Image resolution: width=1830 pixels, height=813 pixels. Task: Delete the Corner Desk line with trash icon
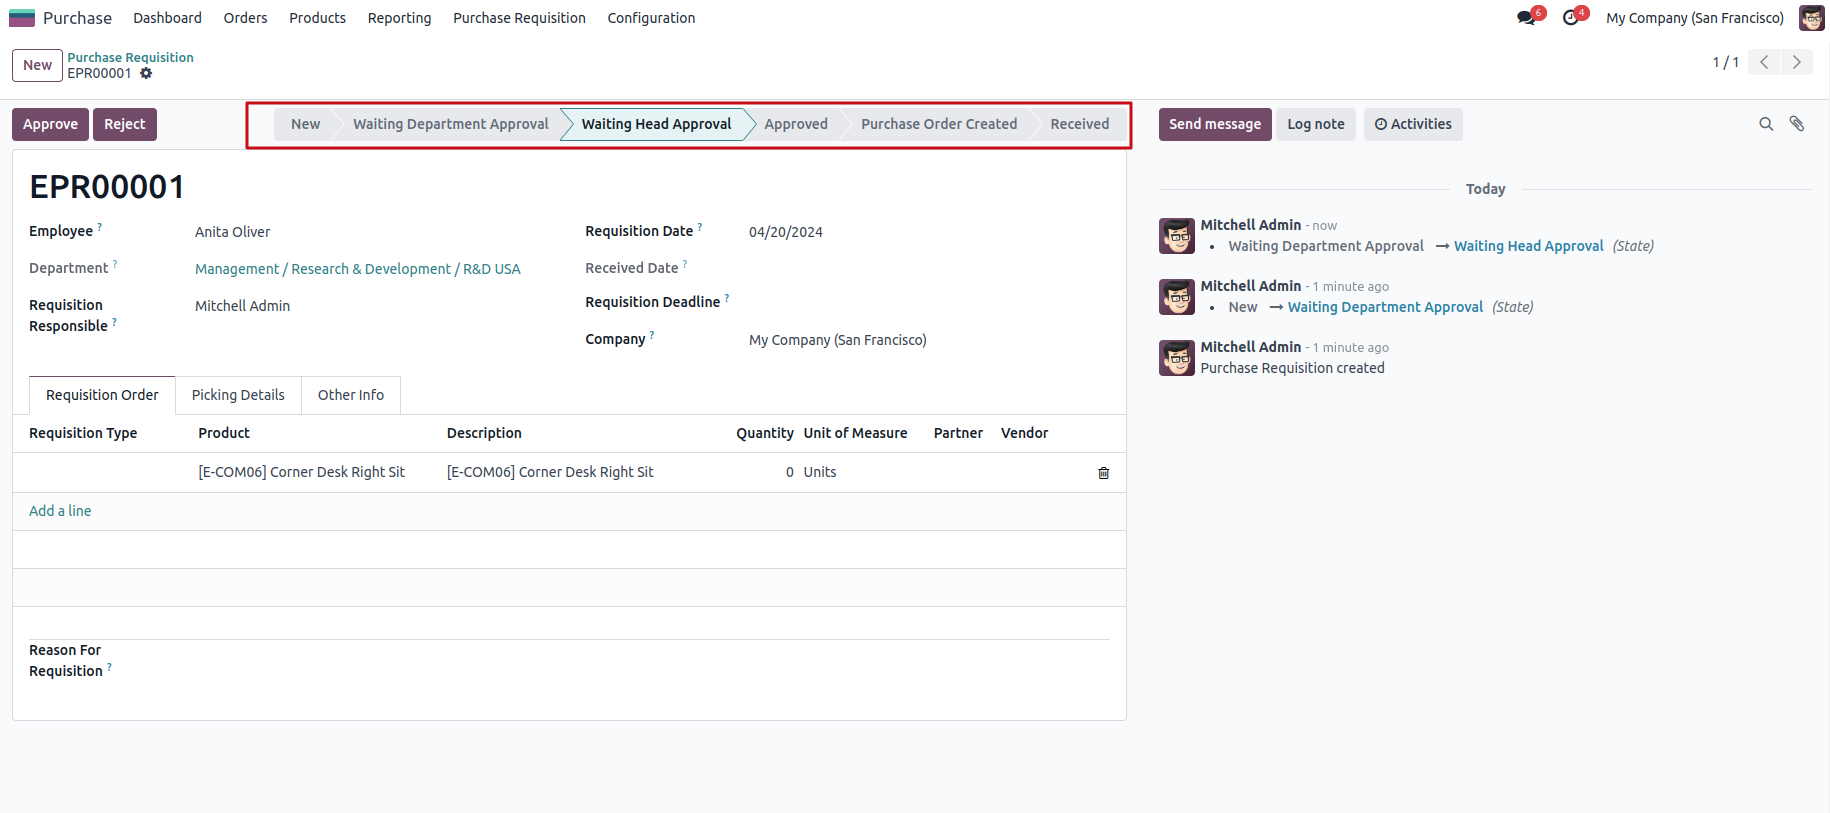(x=1104, y=473)
